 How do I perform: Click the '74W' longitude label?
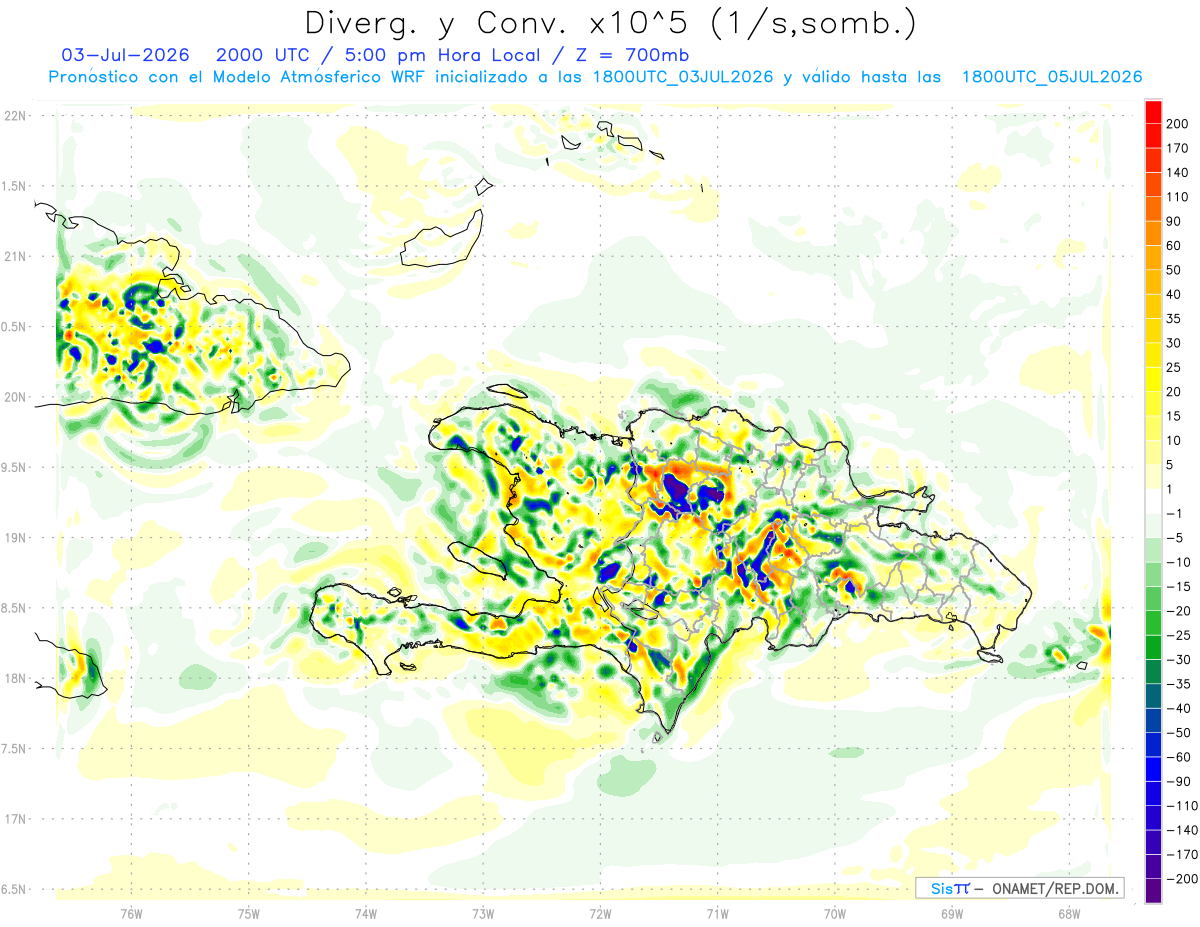pos(366,913)
